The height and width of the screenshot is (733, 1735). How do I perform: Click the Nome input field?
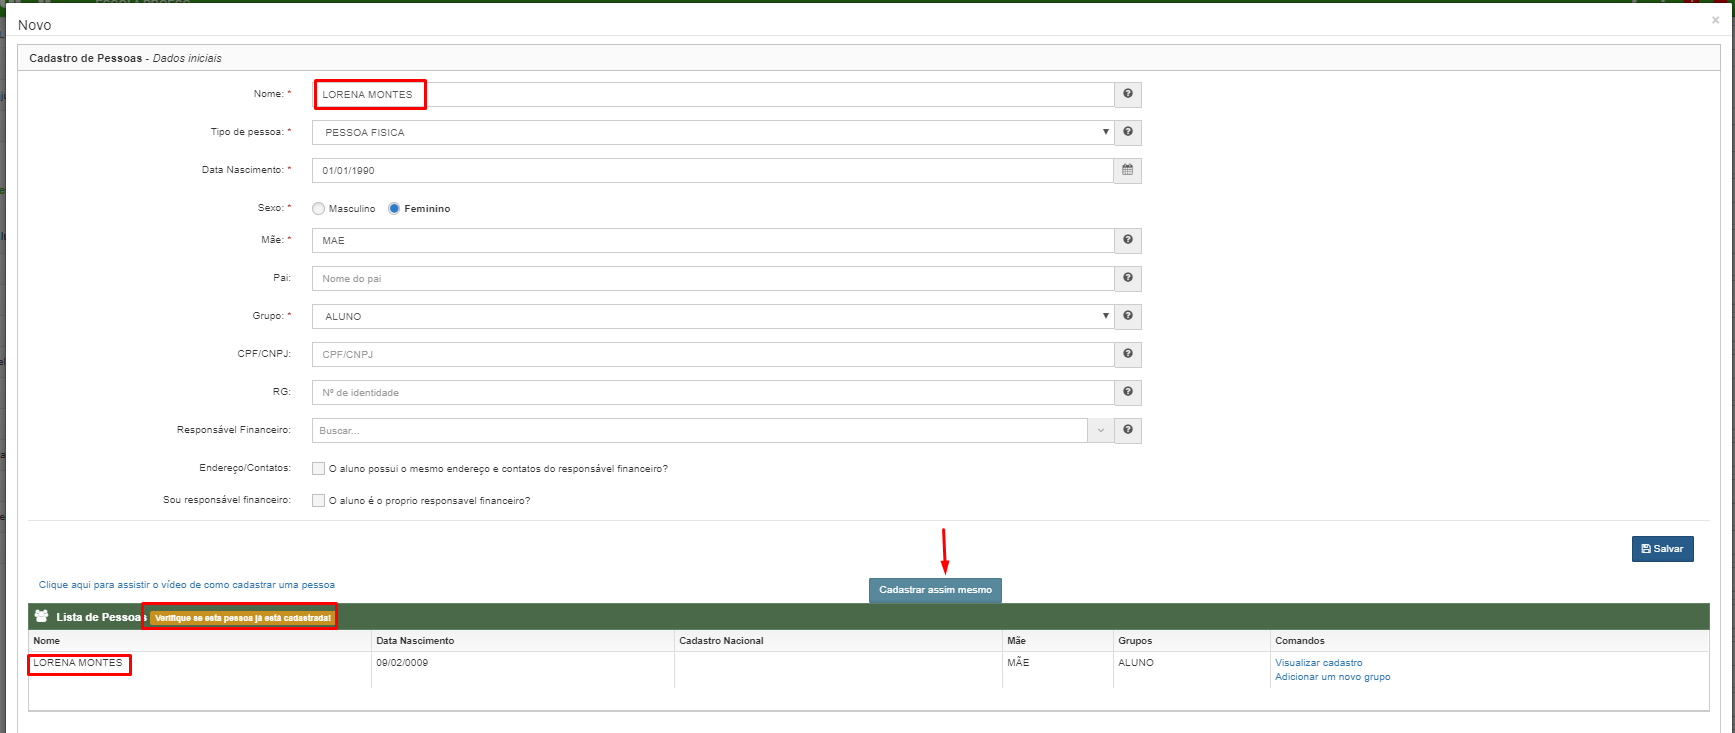click(x=713, y=94)
